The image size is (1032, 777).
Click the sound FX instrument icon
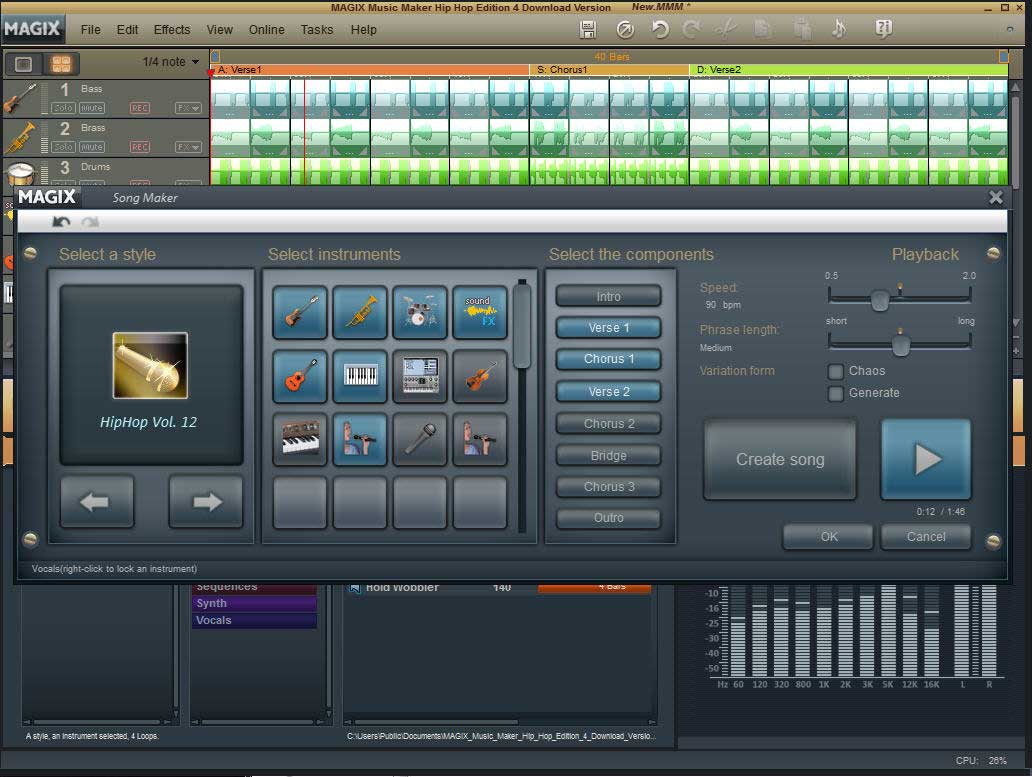coord(480,313)
